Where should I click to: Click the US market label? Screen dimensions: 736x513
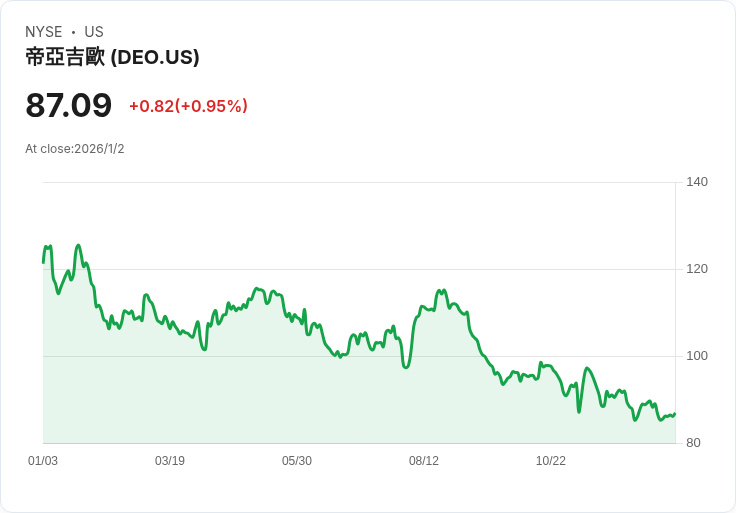[94, 32]
